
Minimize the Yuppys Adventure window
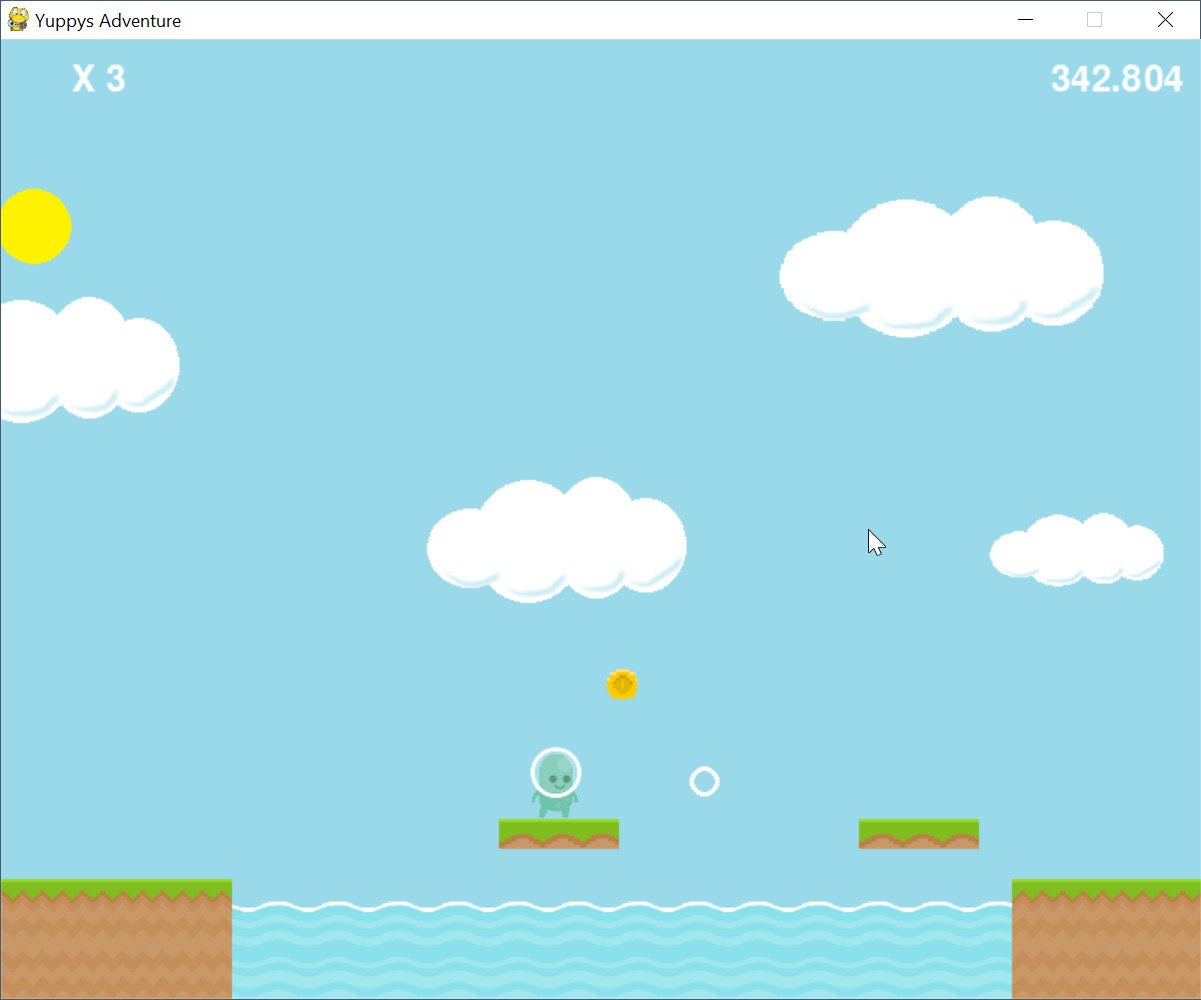[x=1025, y=19]
